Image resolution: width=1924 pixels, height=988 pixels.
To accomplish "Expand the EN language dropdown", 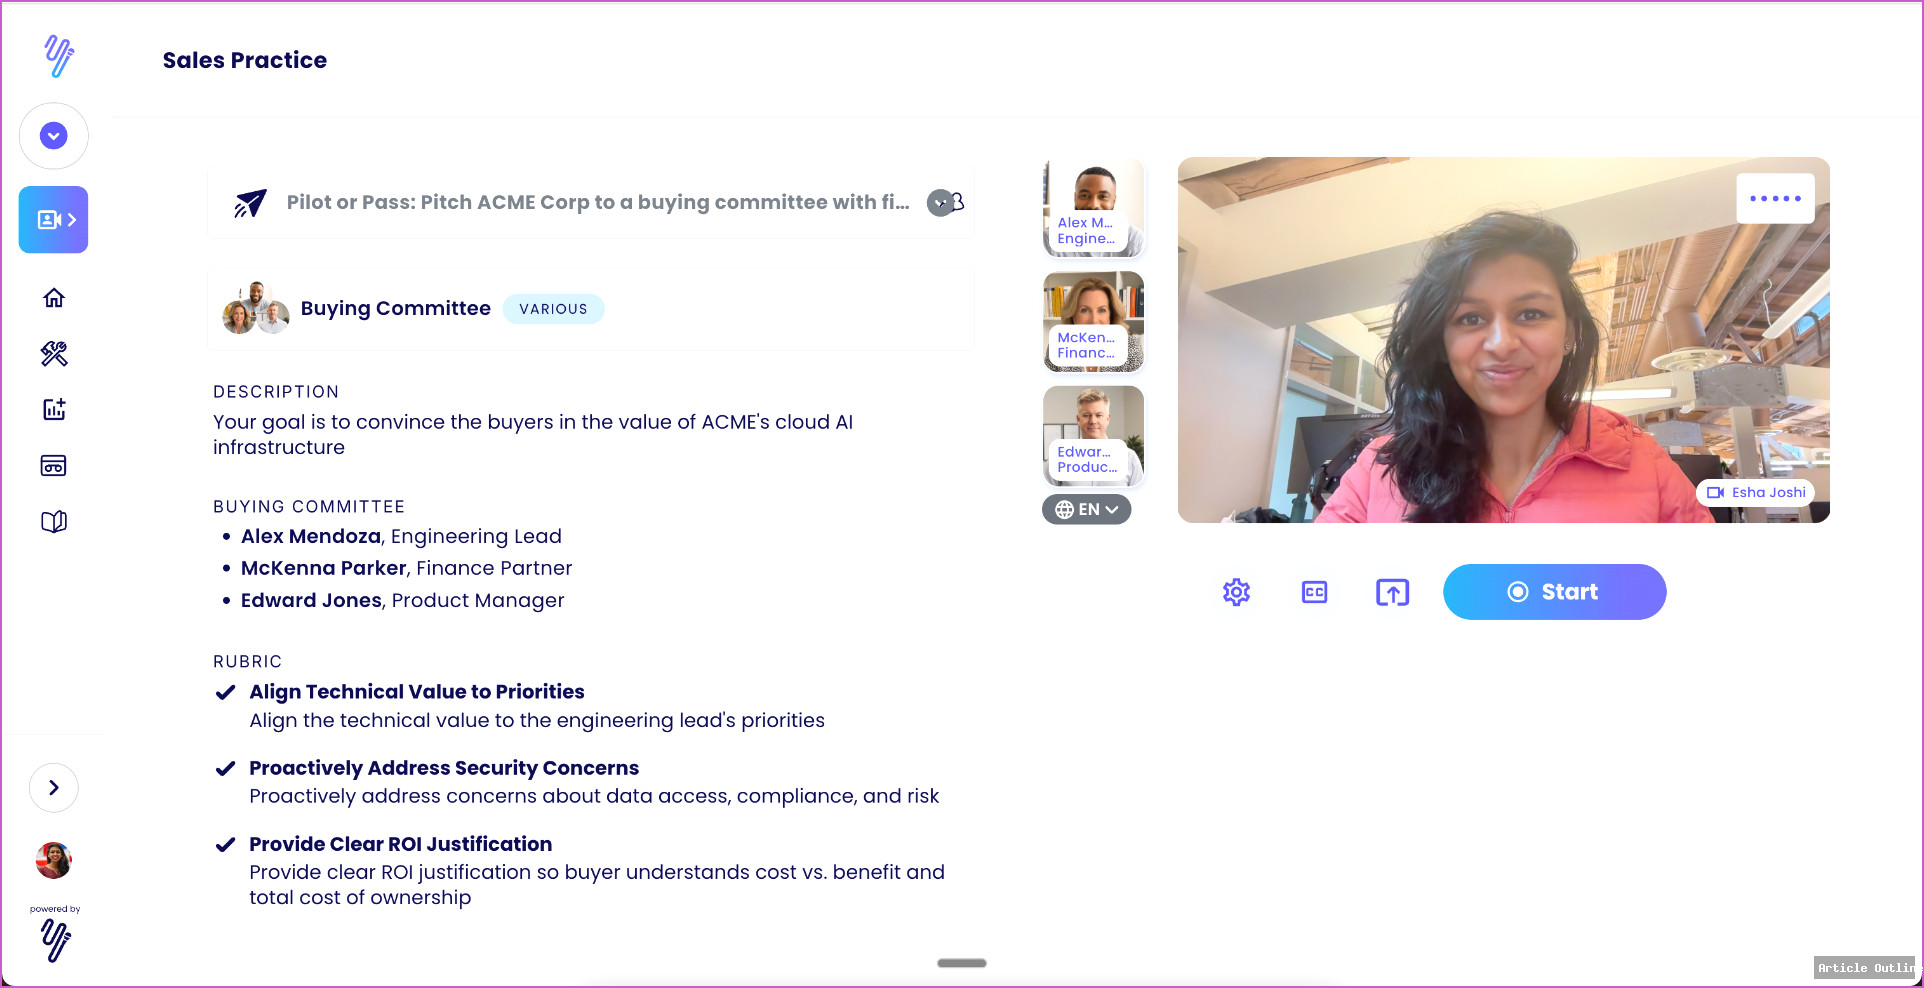I will click(1087, 509).
